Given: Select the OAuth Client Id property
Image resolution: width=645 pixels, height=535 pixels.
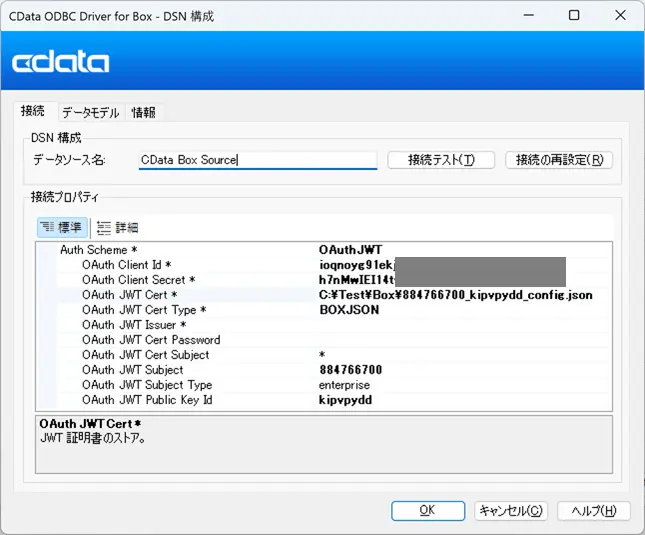Looking at the screenshot, I should [127, 265].
